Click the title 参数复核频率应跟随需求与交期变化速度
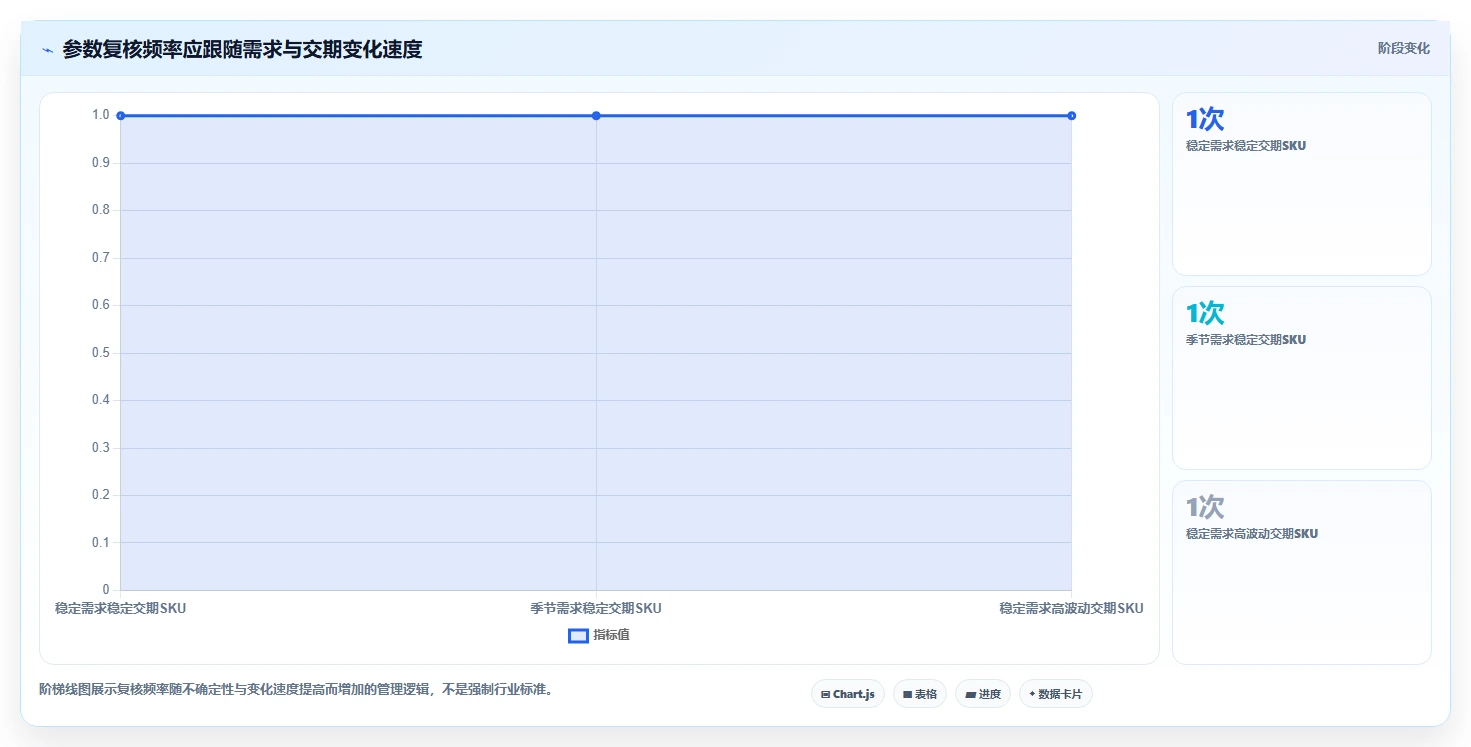This screenshot has width=1471, height=747. pos(242,49)
